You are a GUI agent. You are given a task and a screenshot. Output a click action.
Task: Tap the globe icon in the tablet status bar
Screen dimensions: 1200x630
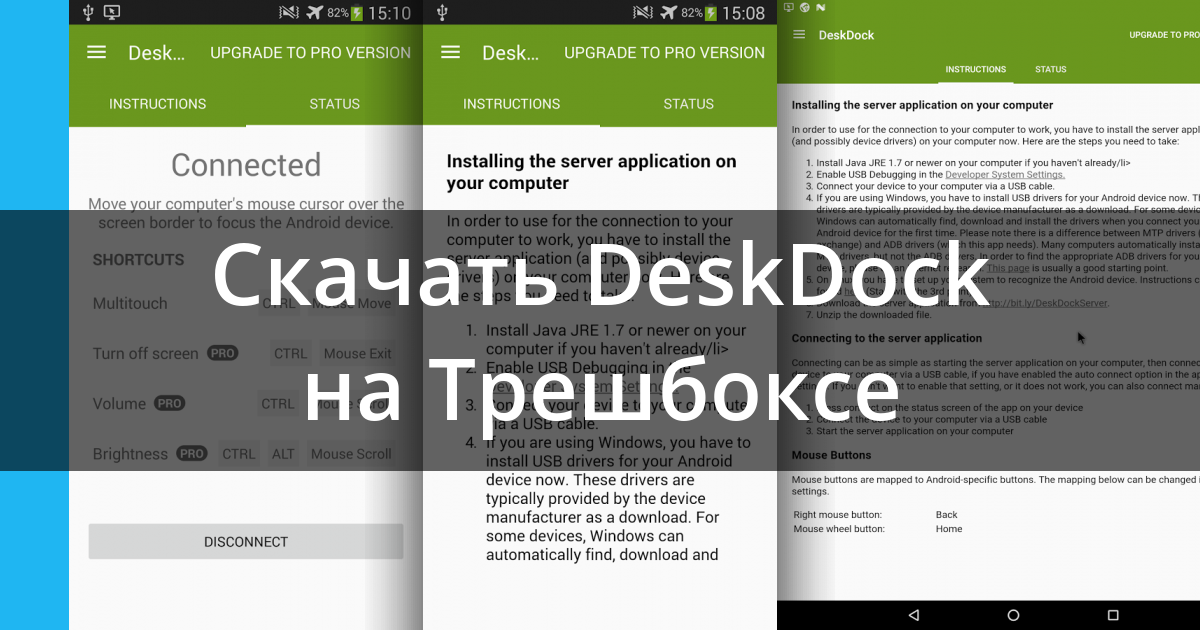pos(804,7)
